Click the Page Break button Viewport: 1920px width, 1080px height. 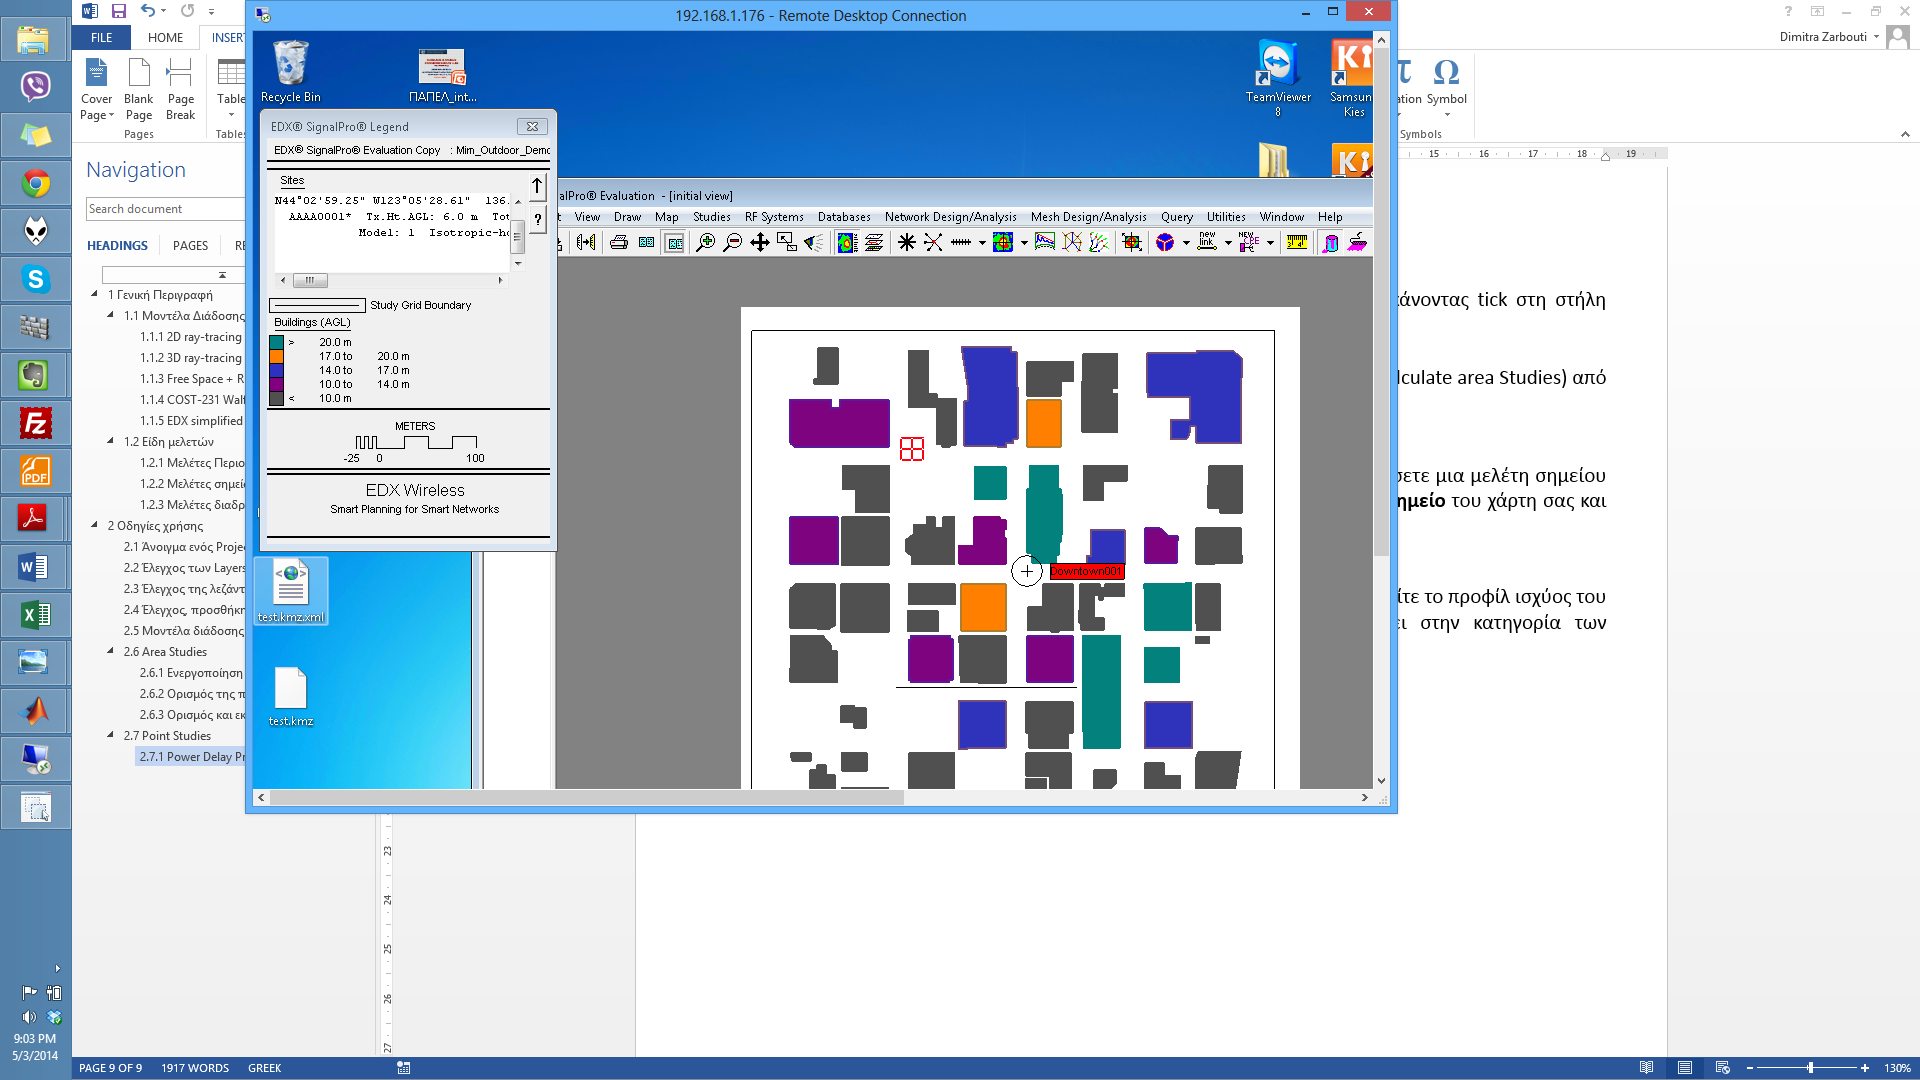[181, 89]
